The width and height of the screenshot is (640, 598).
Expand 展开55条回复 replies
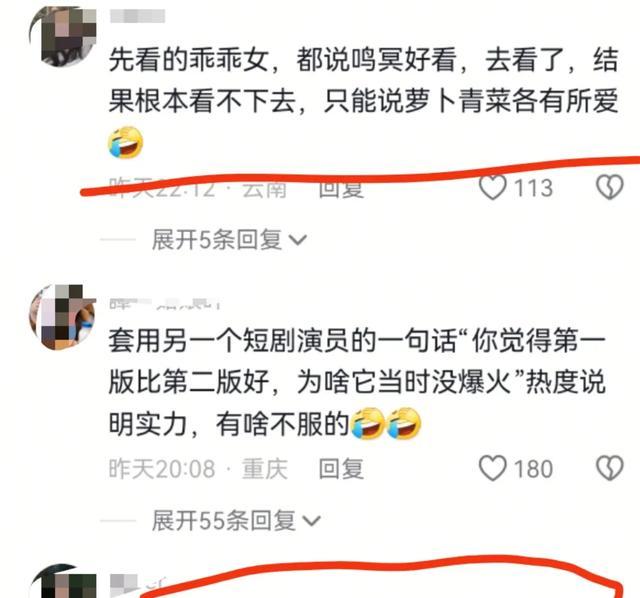[236, 520]
